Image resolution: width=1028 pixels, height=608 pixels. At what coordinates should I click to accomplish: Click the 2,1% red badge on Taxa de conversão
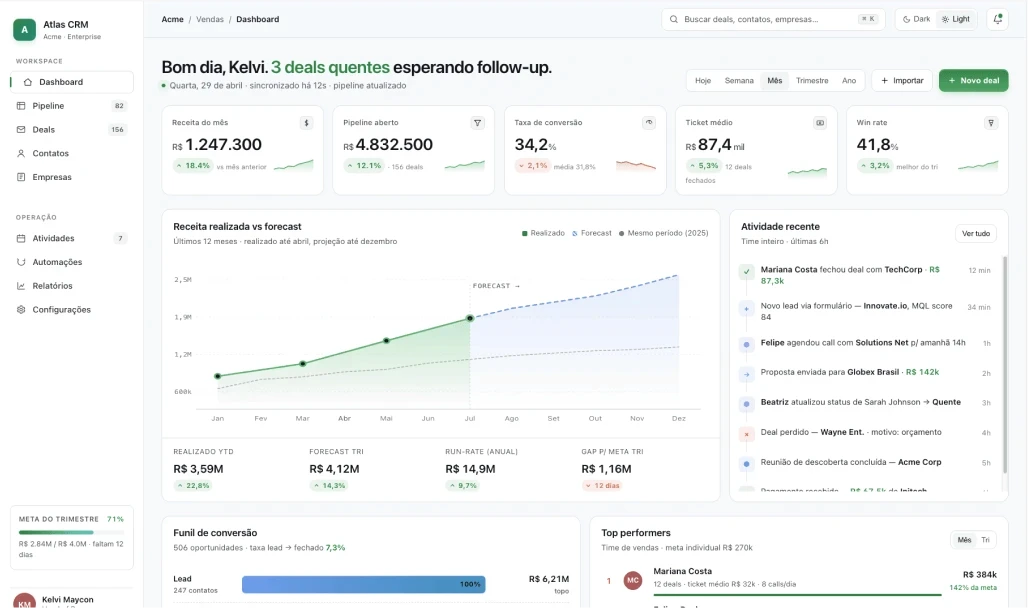coord(533,166)
